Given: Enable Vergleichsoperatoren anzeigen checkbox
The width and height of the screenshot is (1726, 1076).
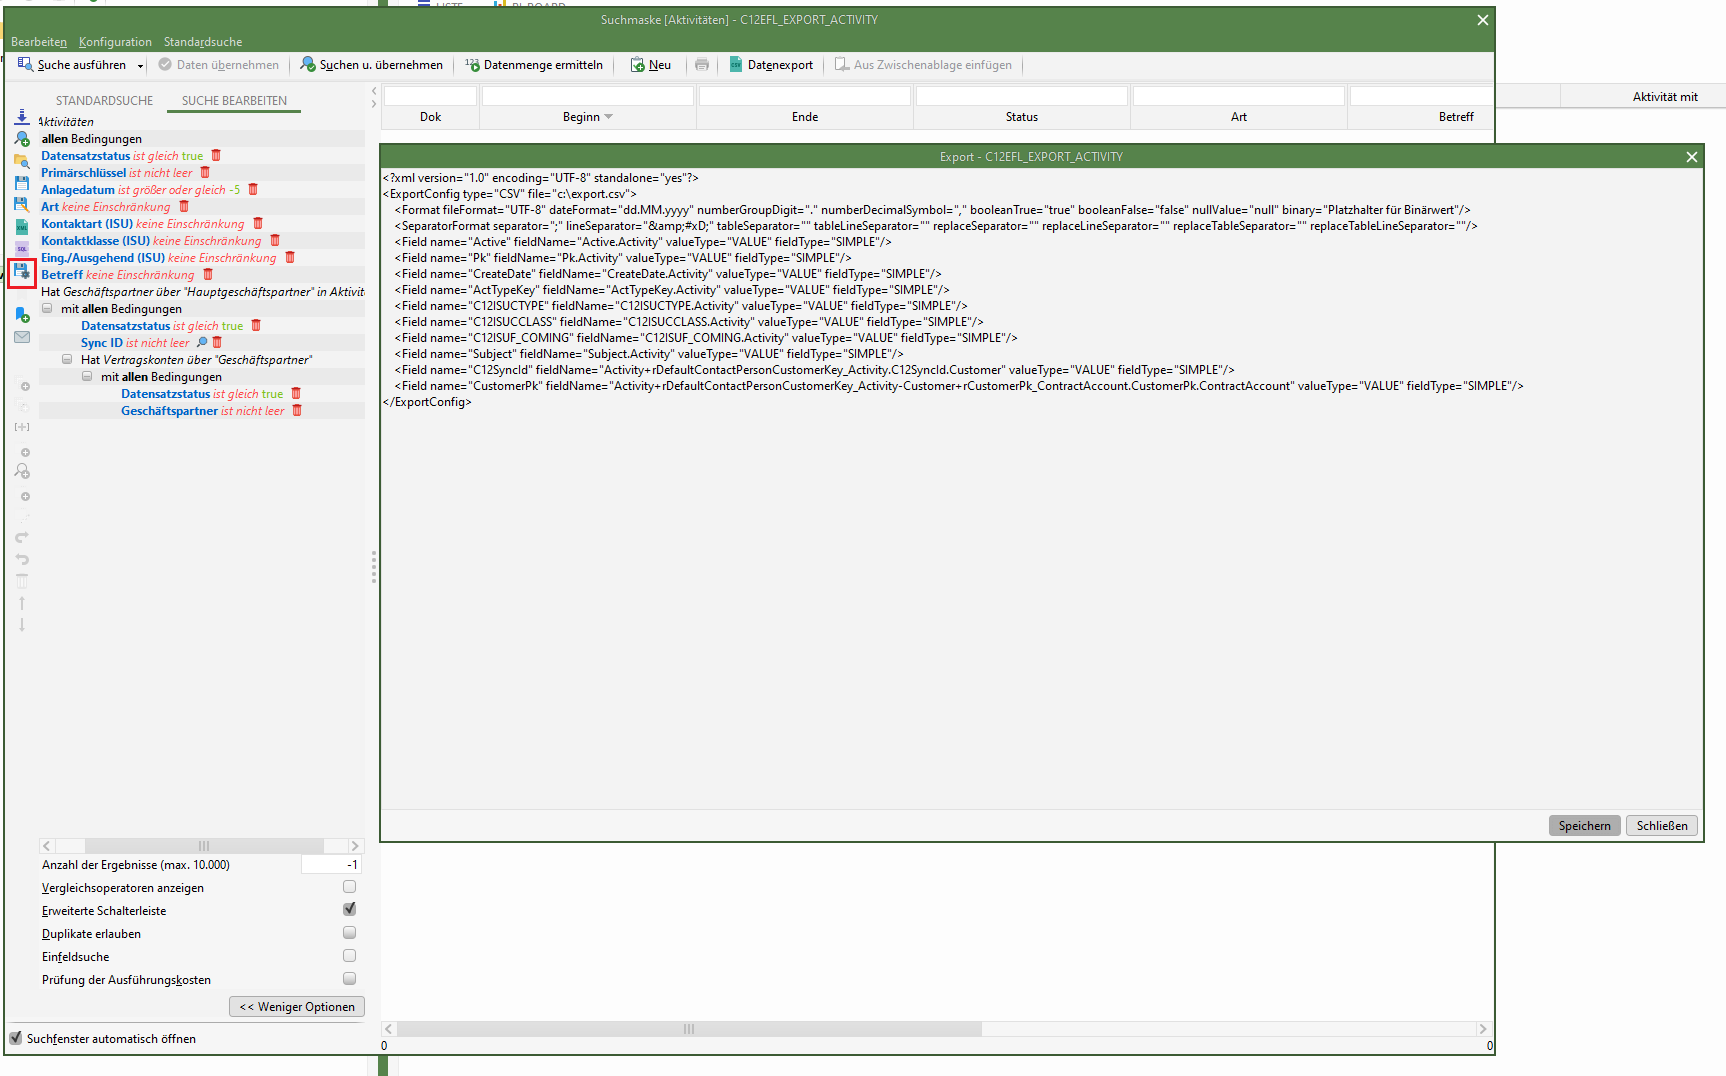Looking at the screenshot, I should click(349, 887).
